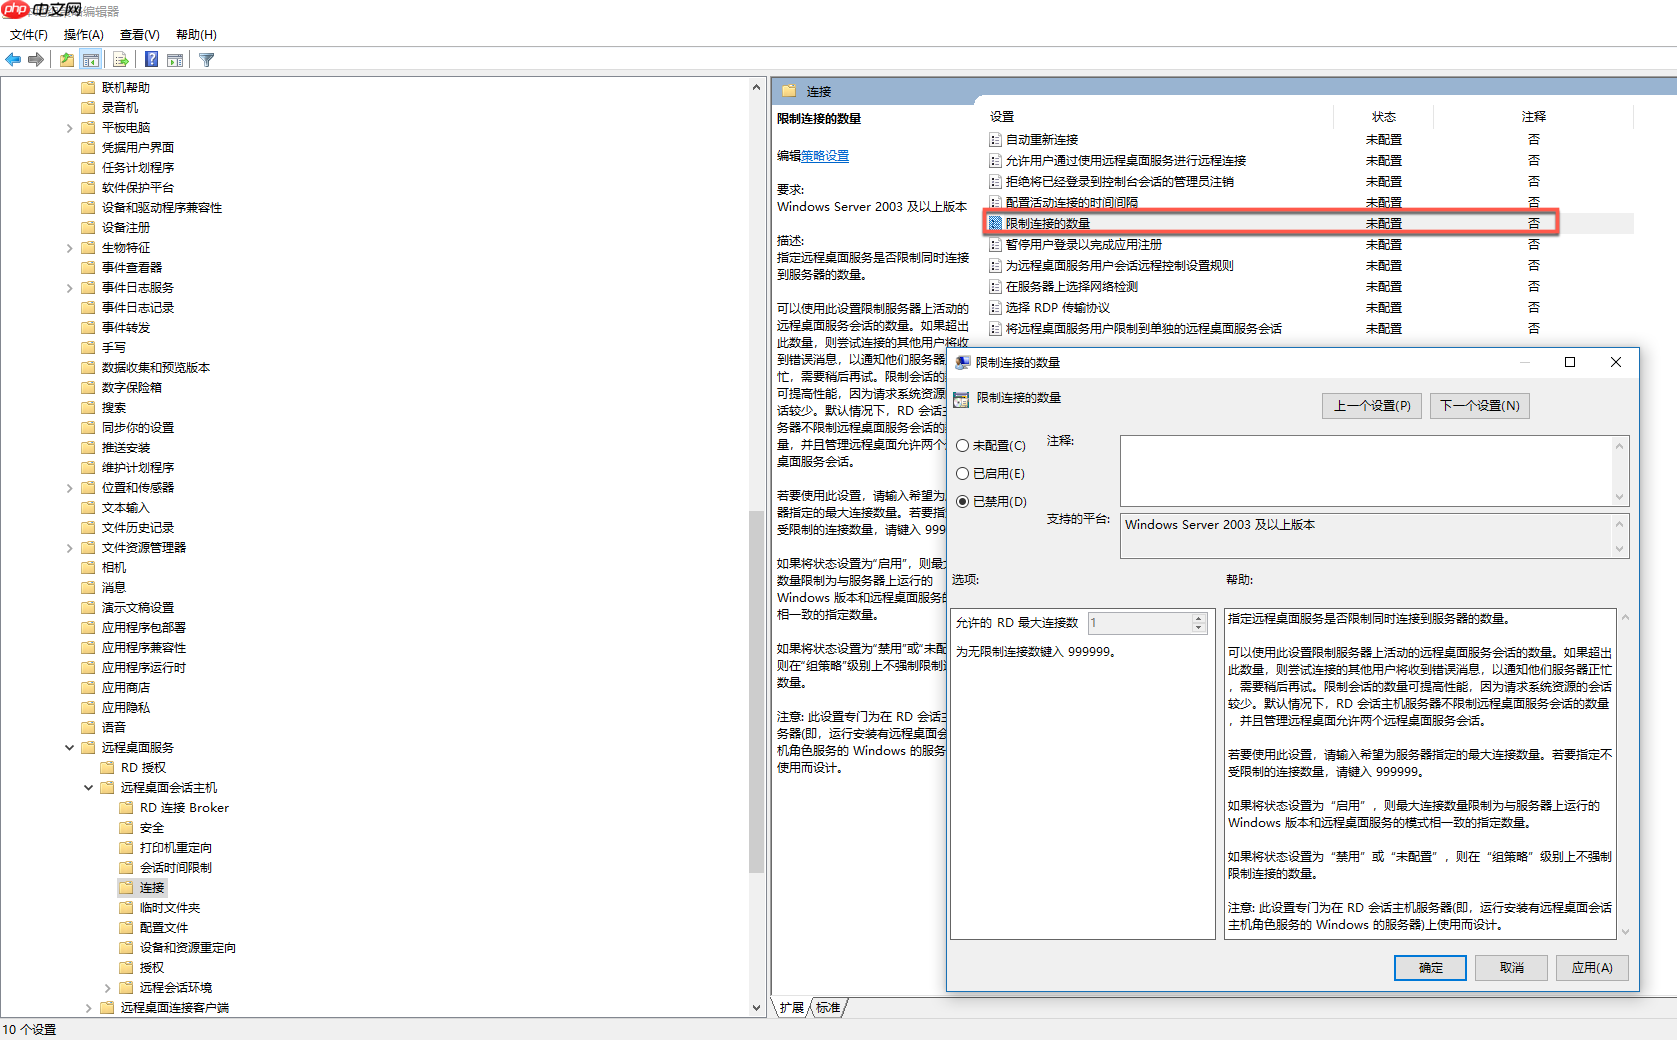Open the 帮助(H) menu
This screenshot has height=1040, width=1677.
(x=196, y=35)
